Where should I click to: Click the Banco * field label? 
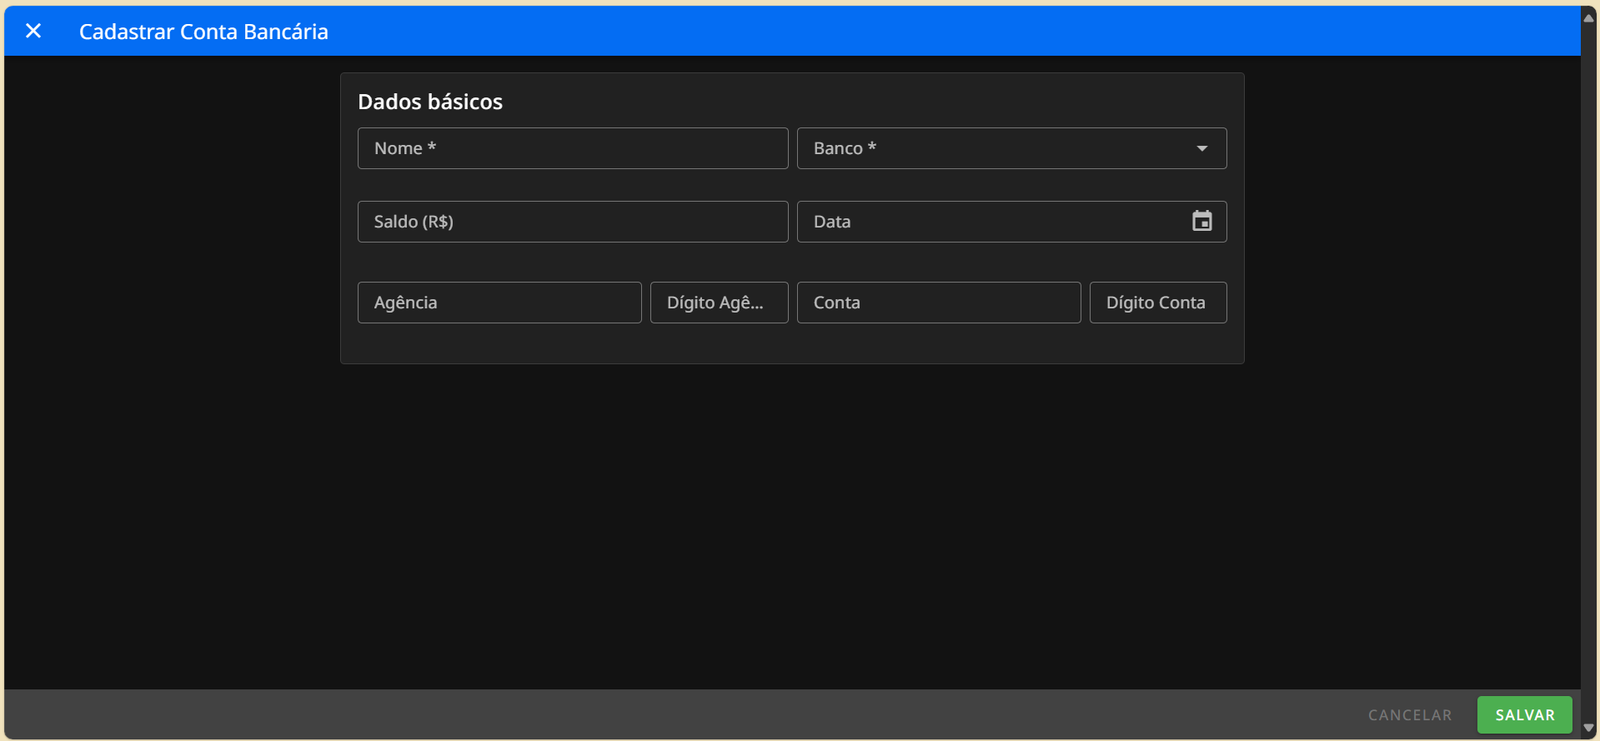point(844,148)
